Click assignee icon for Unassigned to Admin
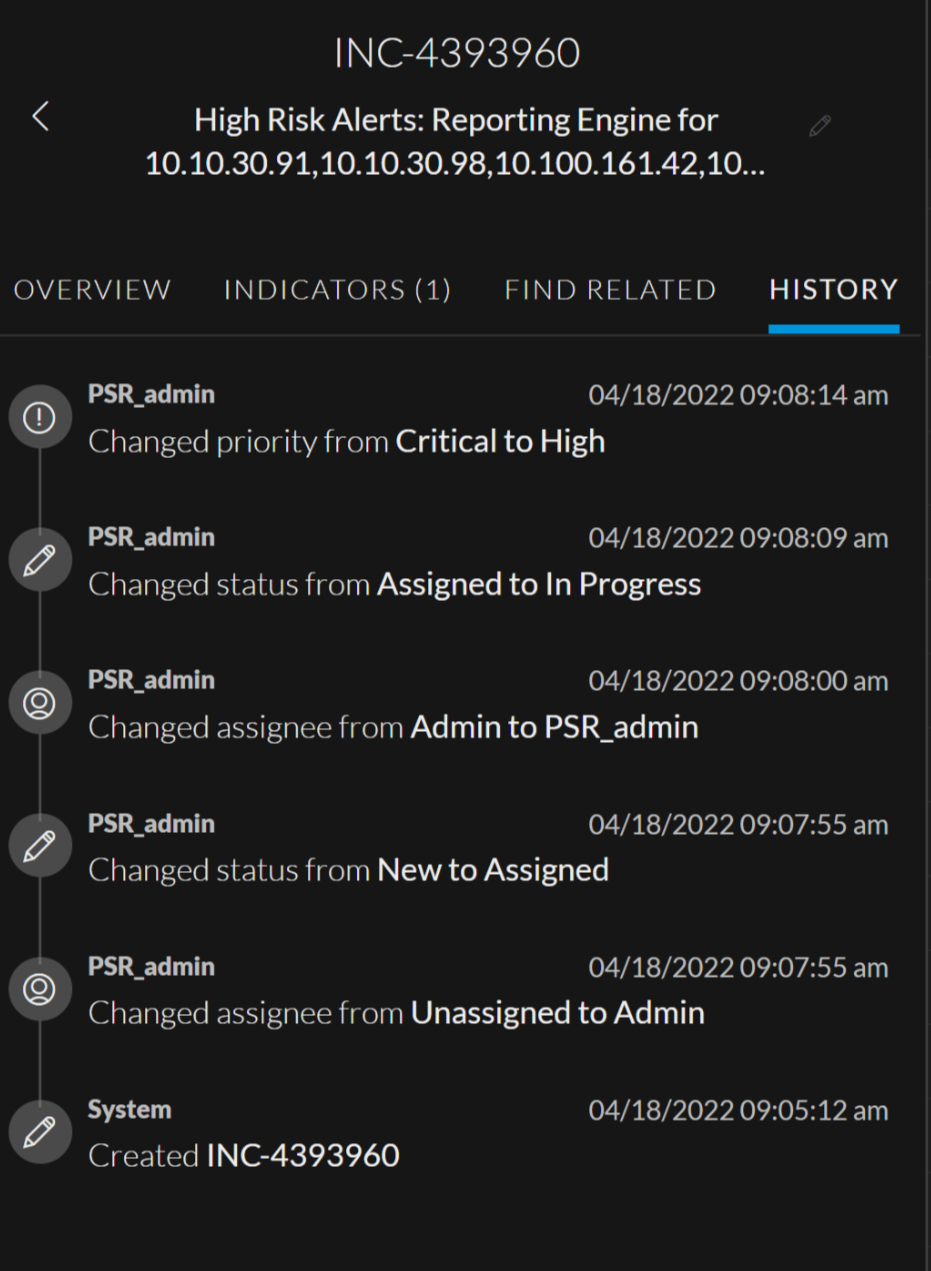Viewport: 931px width, 1271px height. (39, 990)
